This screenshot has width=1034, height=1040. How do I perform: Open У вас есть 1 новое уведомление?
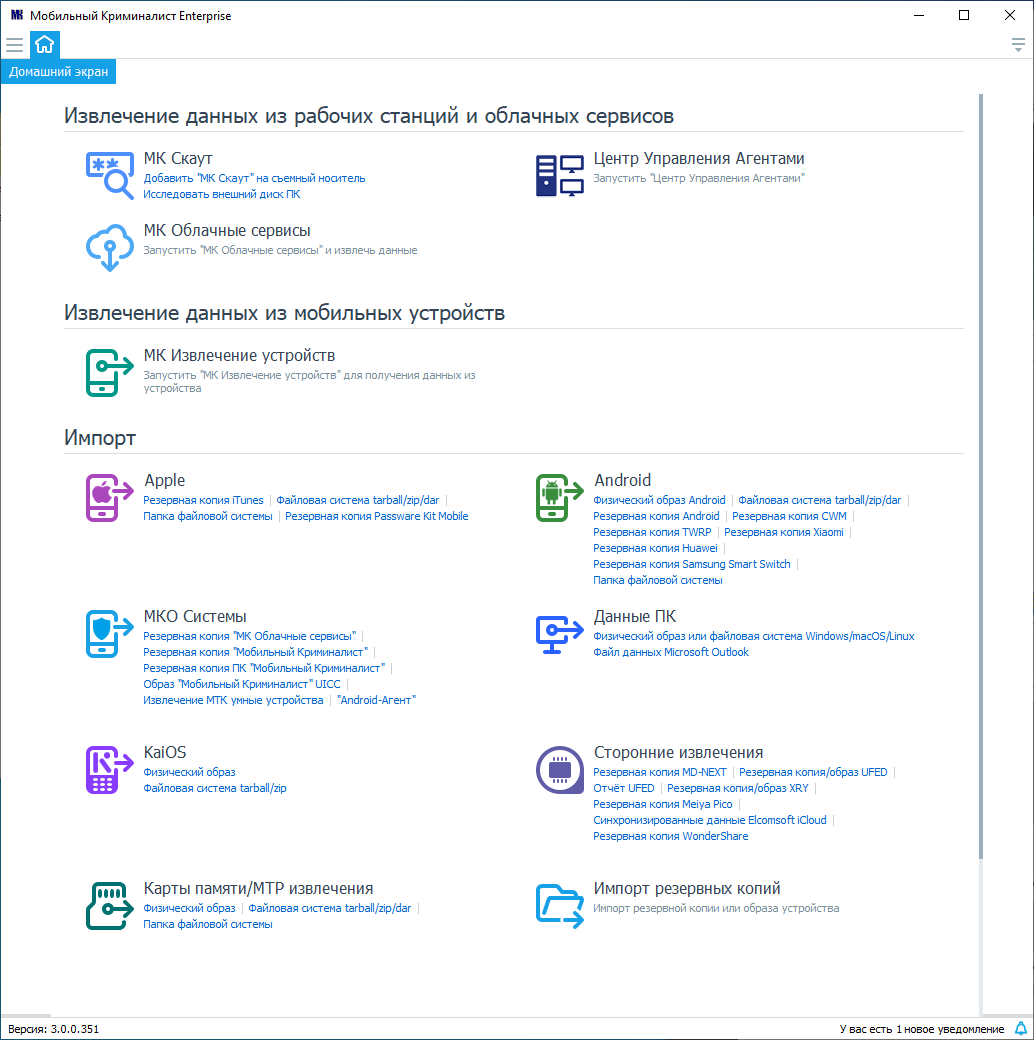click(x=922, y=1029)
